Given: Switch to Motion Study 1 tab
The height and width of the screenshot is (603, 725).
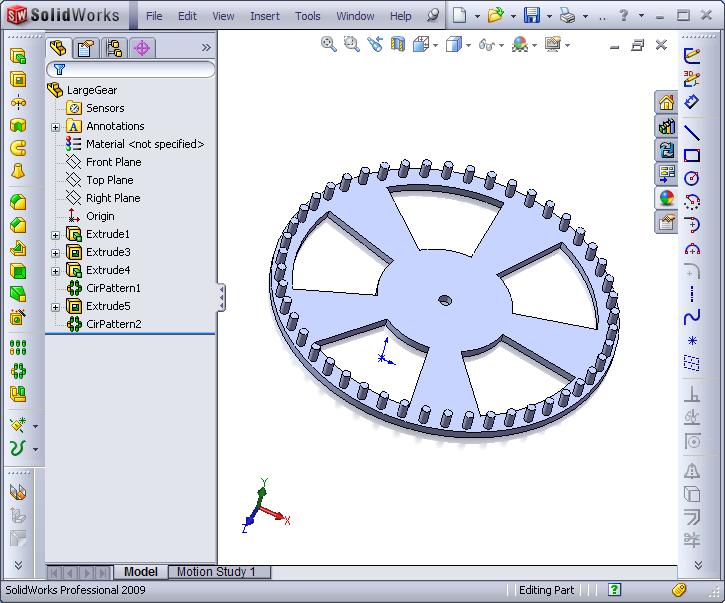Looking at the screenshot, I should (219, 572).
